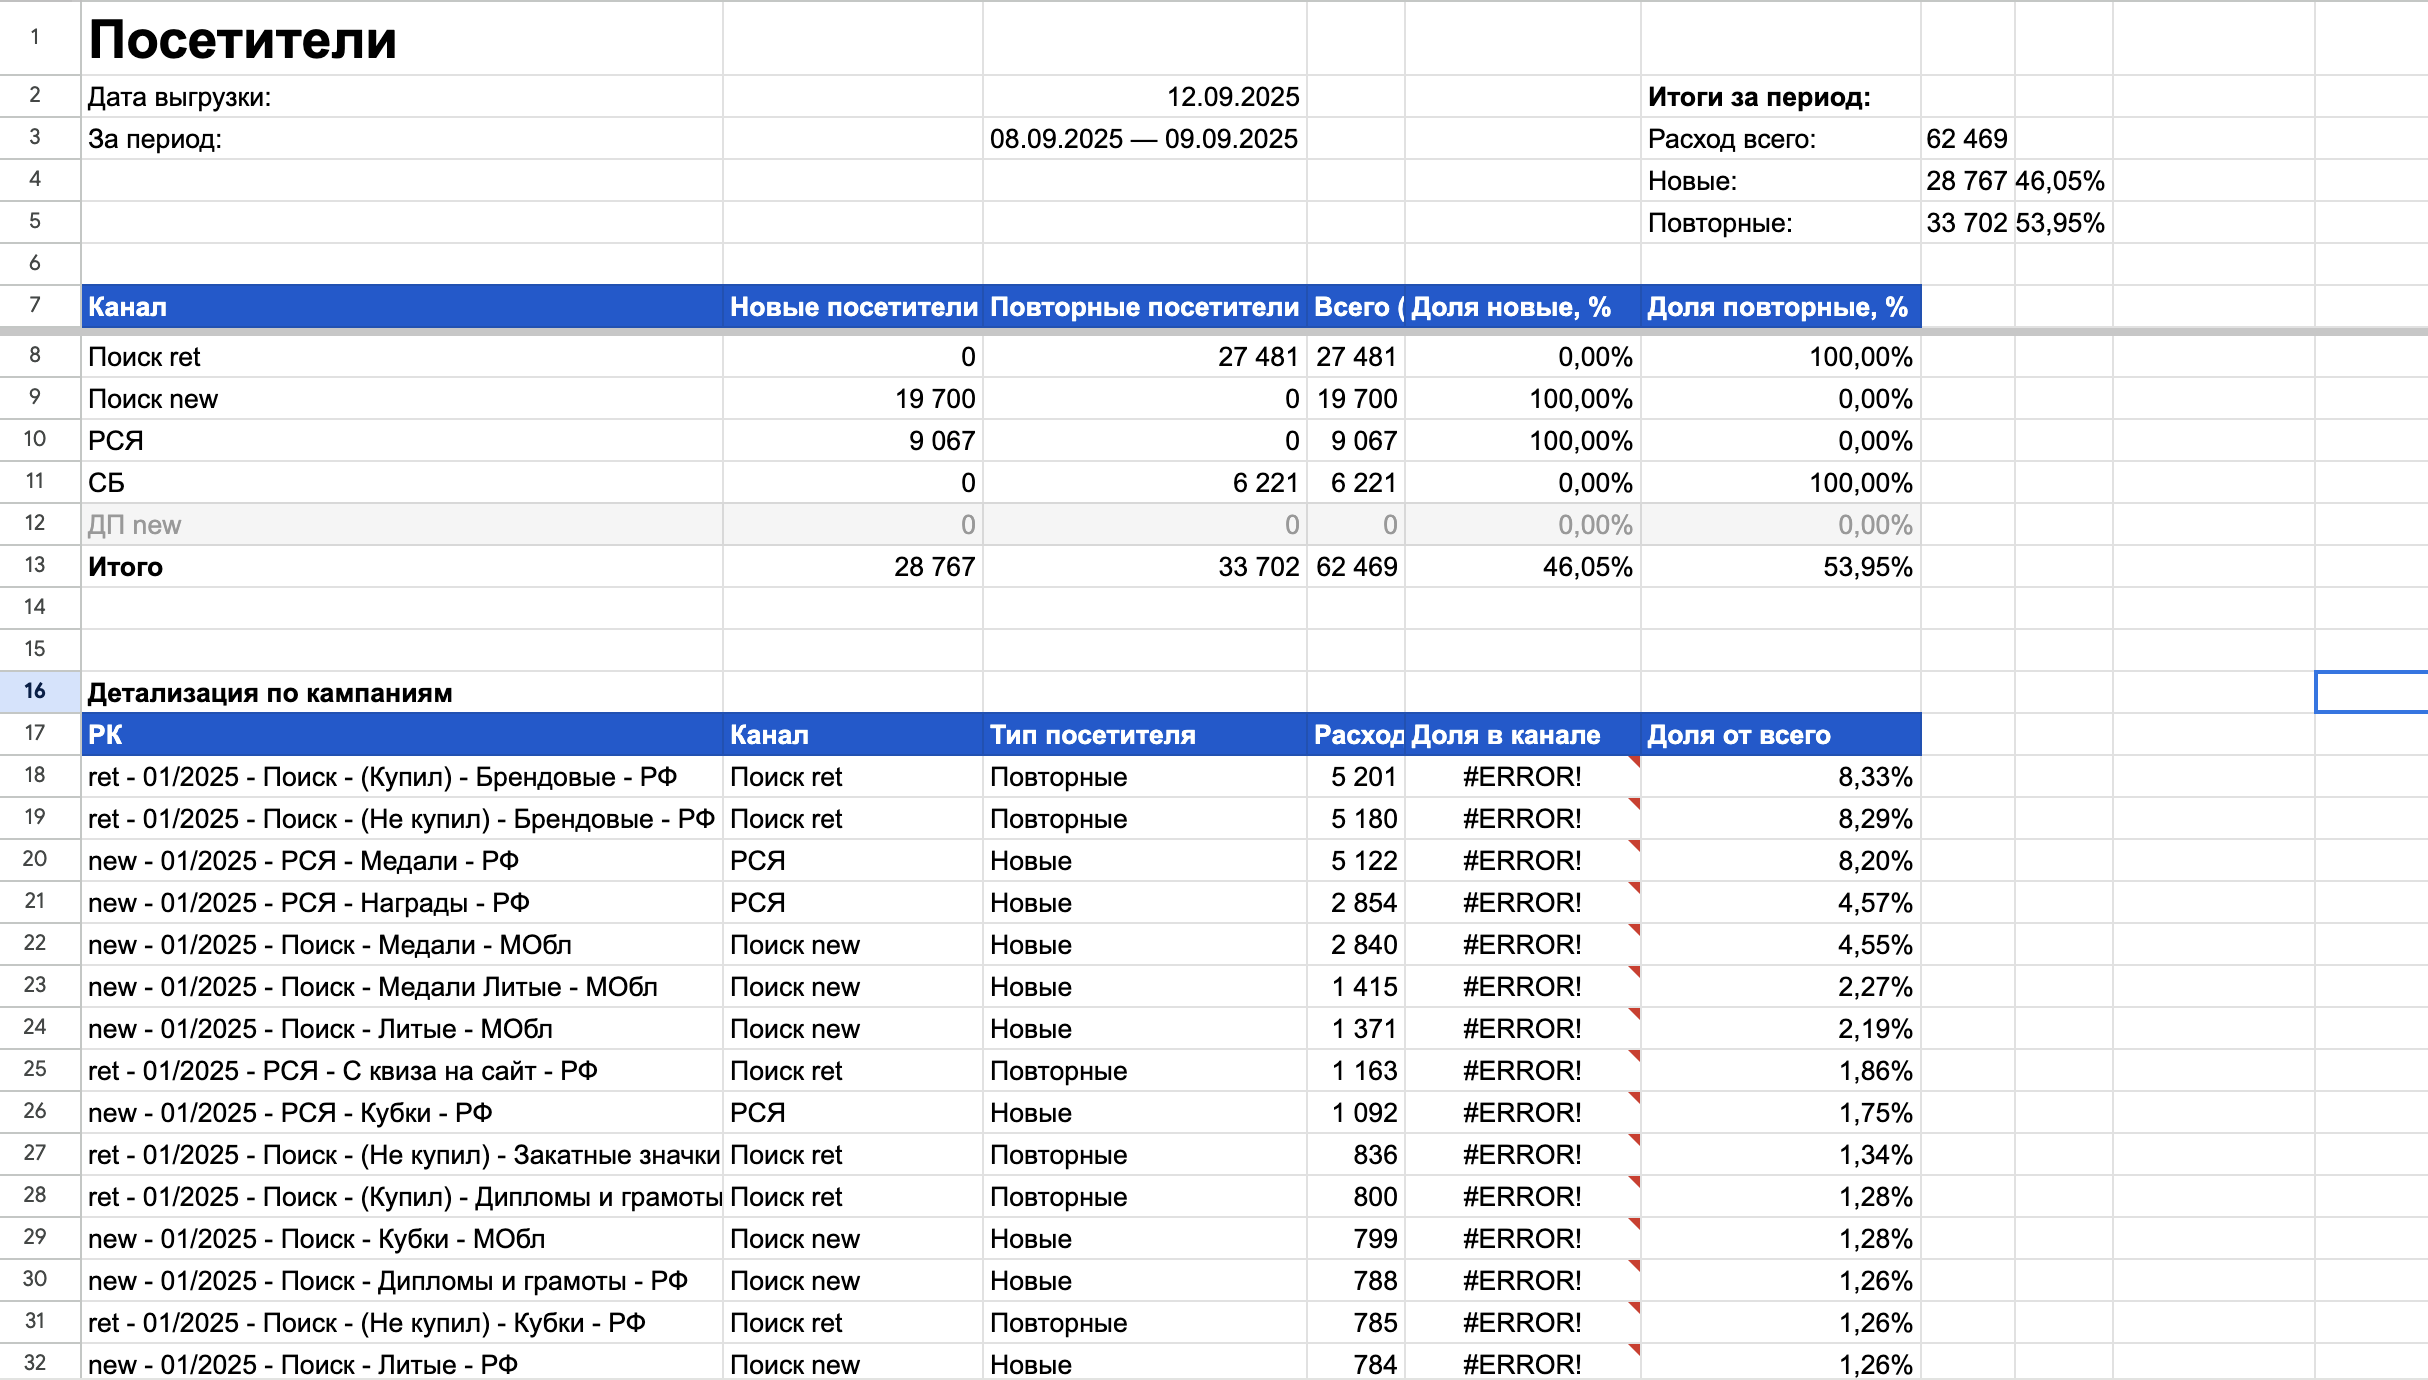The width and height of the screenshot is (2428, 1380).
Task: Select the "СБ" channel cell
Action: coord(106,483)
